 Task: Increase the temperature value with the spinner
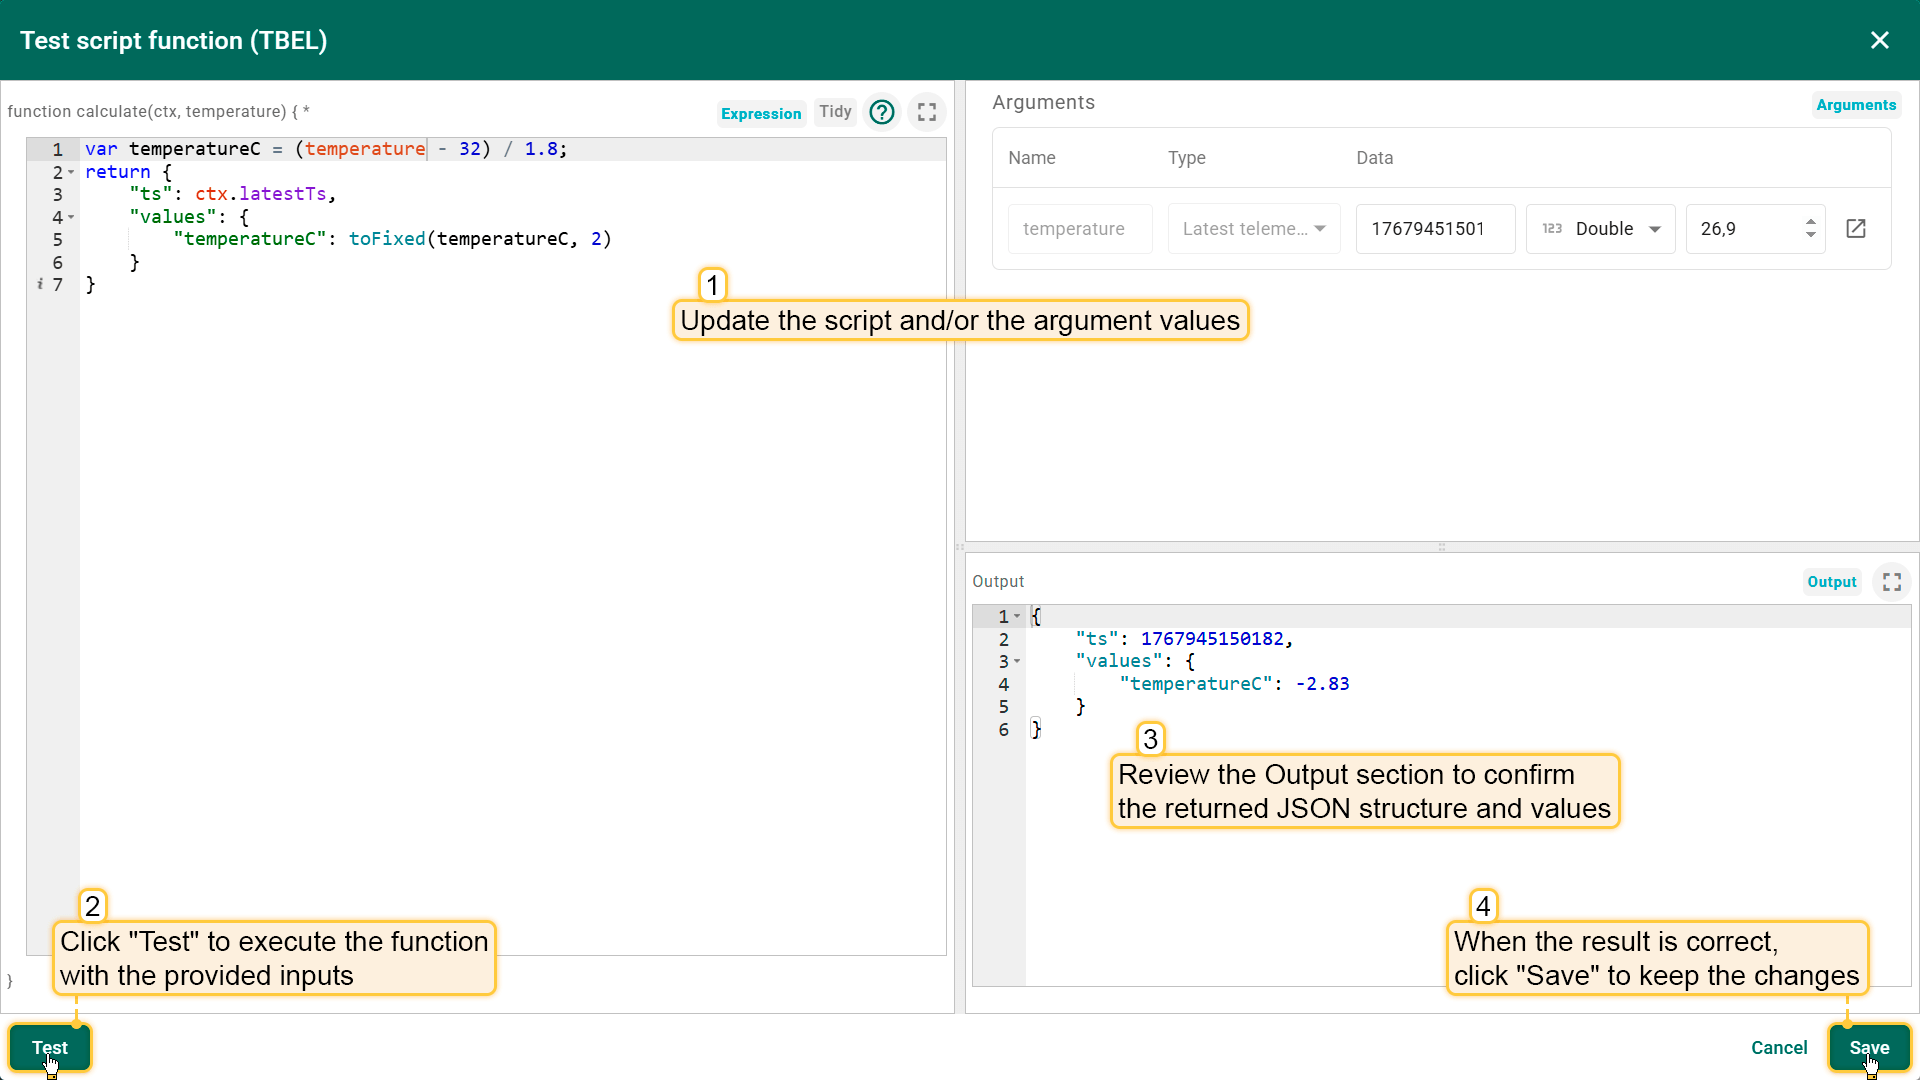1810,222
